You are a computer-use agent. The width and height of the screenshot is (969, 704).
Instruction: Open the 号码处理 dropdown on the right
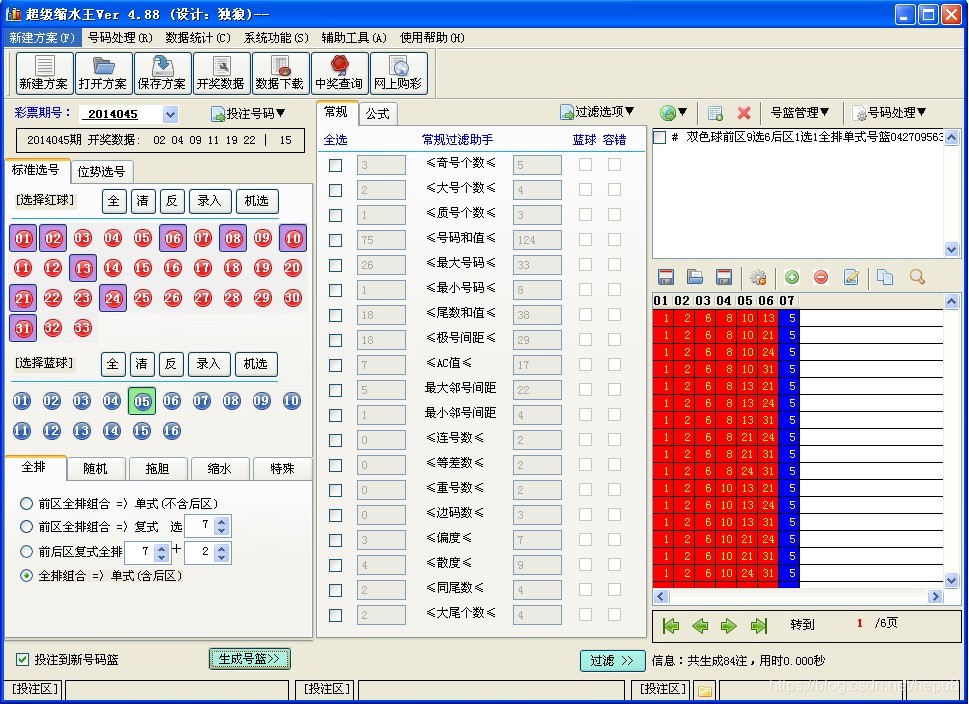coord(889,112)
